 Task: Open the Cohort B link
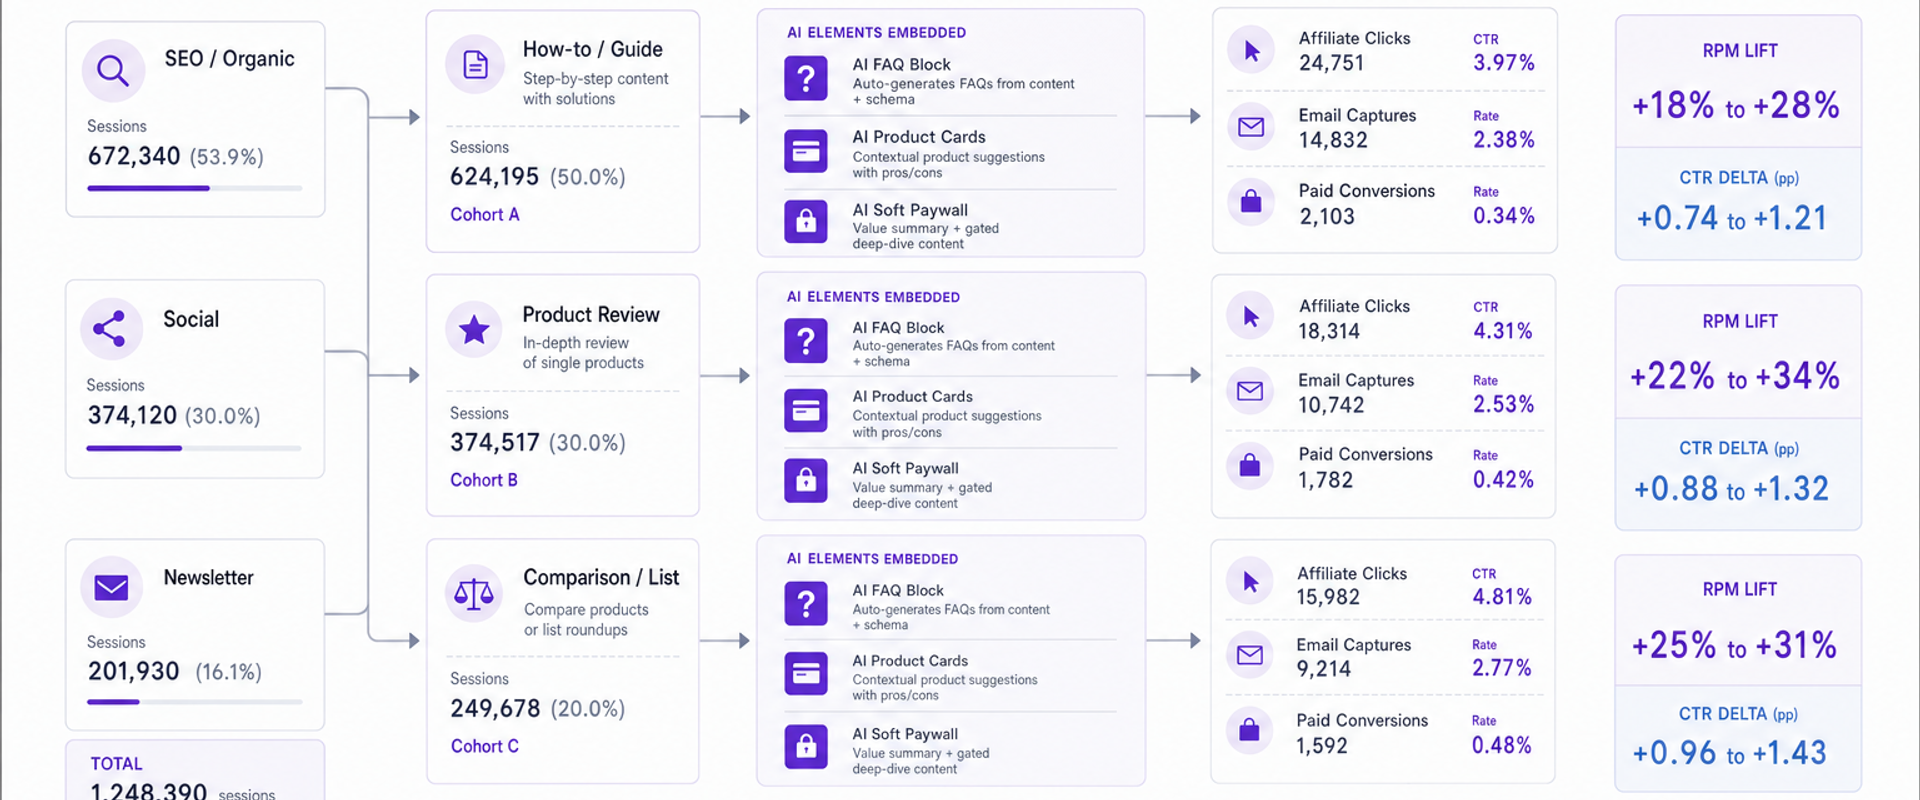click(484, 480)
